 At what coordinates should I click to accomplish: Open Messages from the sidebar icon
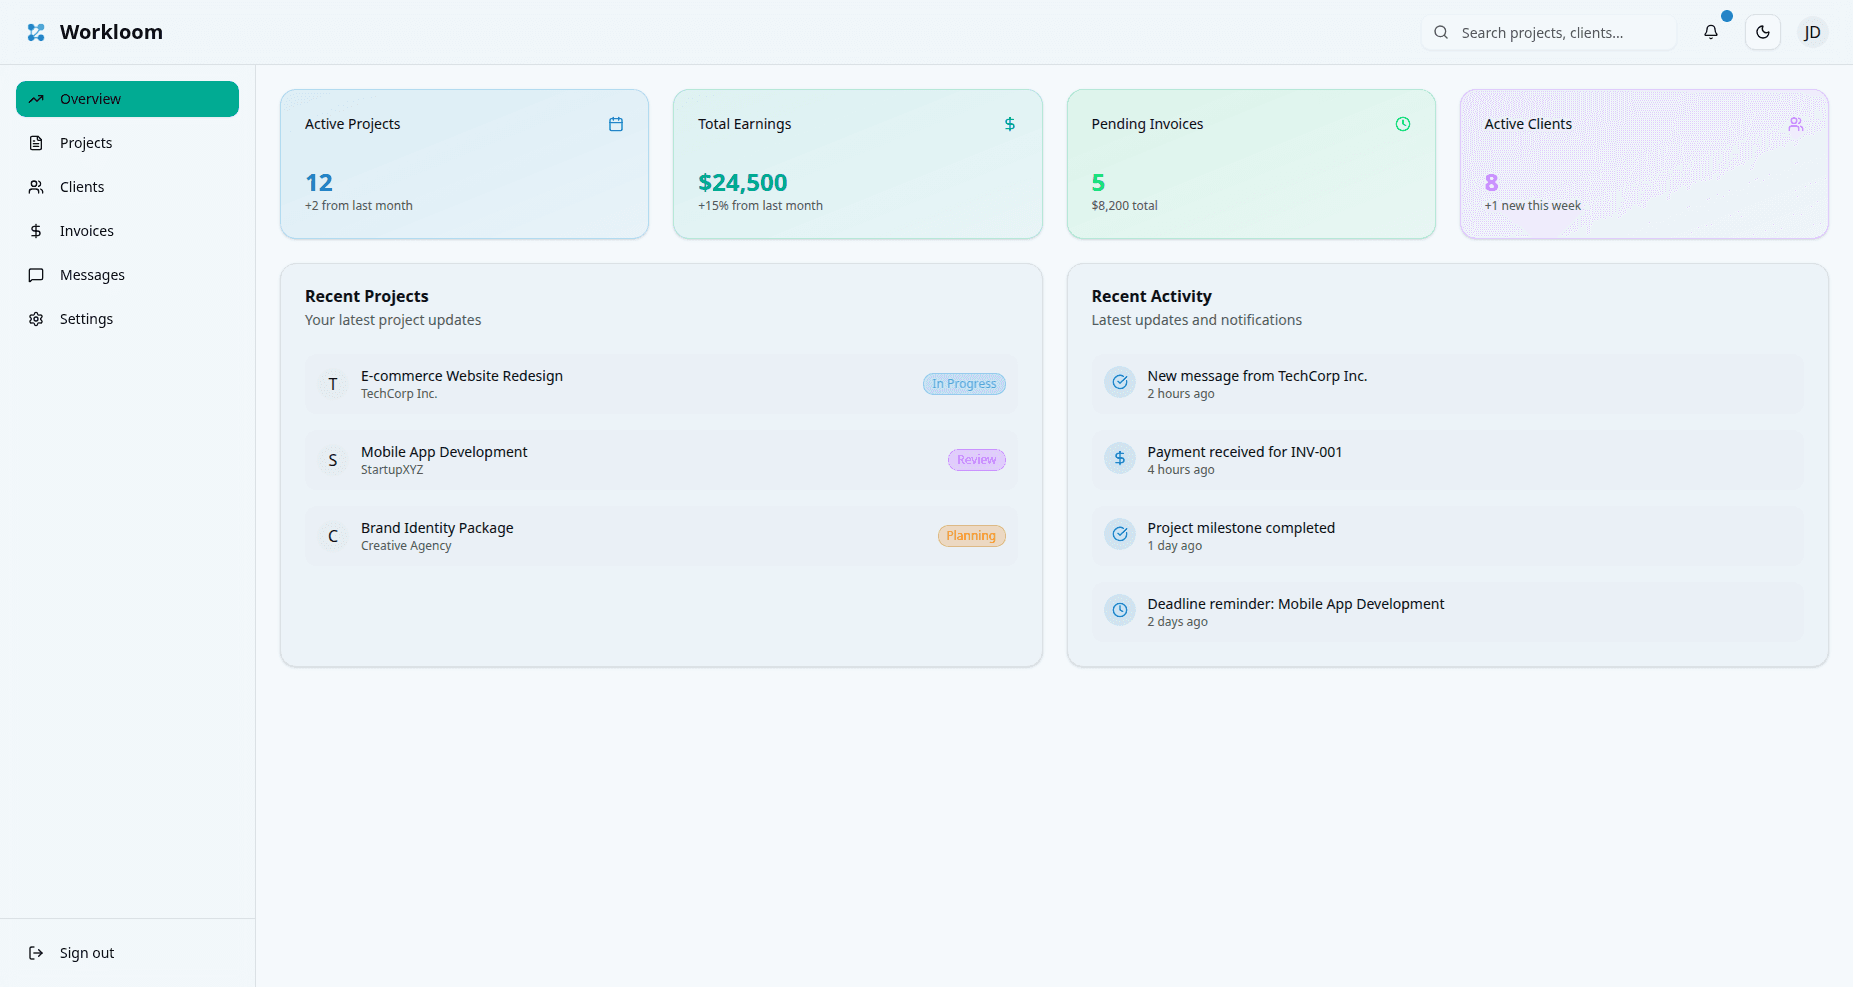pos(36,274)
